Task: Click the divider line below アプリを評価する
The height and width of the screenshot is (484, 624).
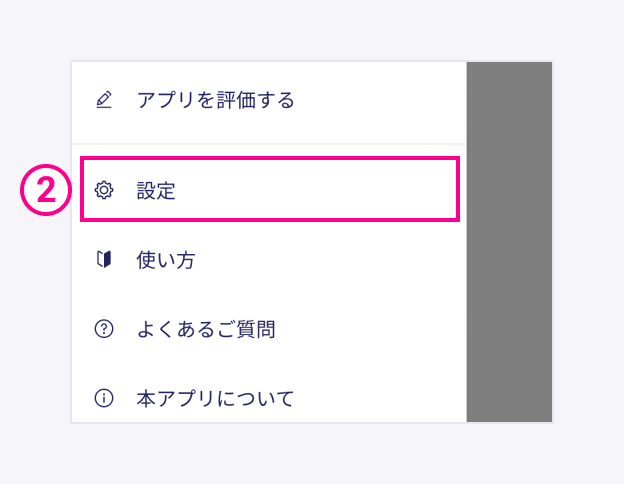Action: point(269,143)
